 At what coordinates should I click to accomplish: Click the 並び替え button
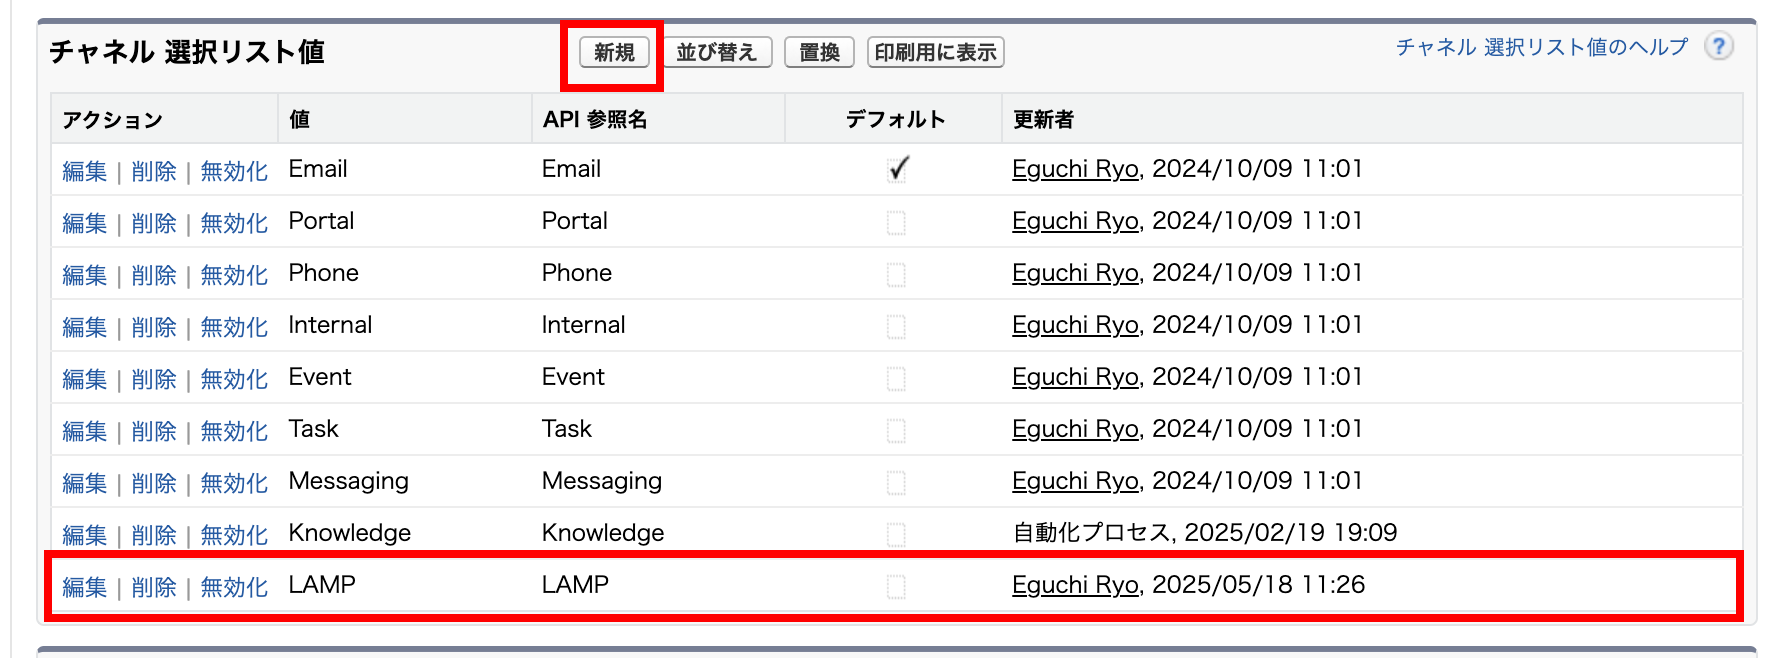(x=717, y=52)
